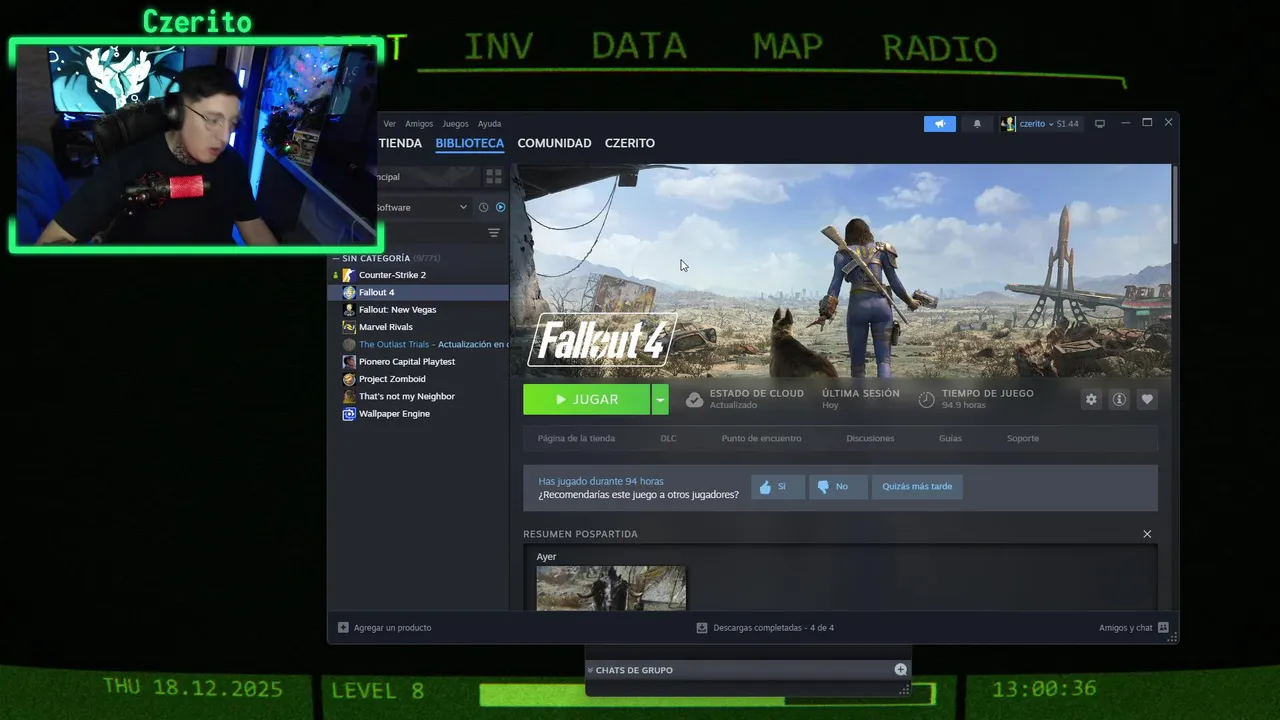This screenshot has width=1280, height=720.
Task: Collapse the SIN CATEGORÍA section
Action: coord(337,258)
